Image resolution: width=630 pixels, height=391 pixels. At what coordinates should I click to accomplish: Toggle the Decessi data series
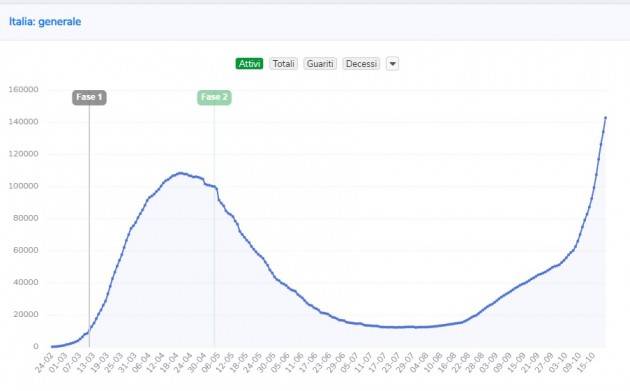[361, 63]
